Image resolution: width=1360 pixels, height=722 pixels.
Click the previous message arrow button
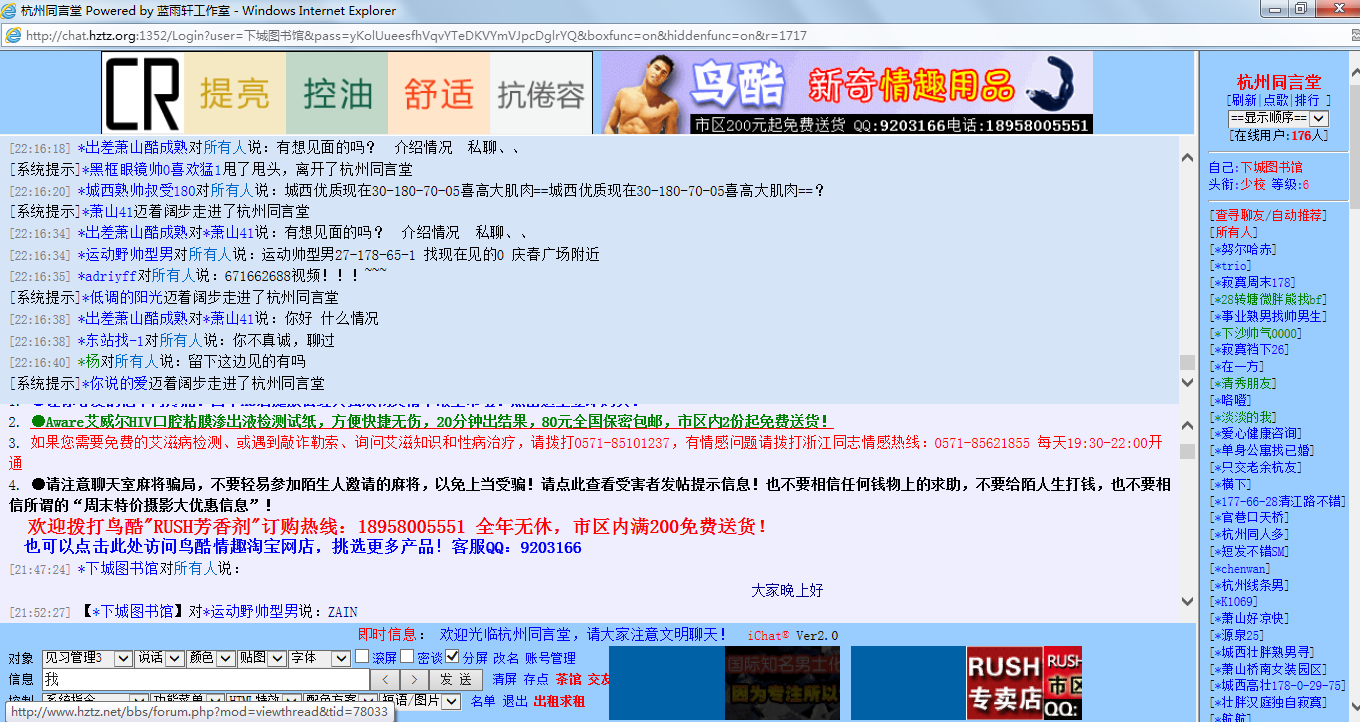[x=385, y=679]
